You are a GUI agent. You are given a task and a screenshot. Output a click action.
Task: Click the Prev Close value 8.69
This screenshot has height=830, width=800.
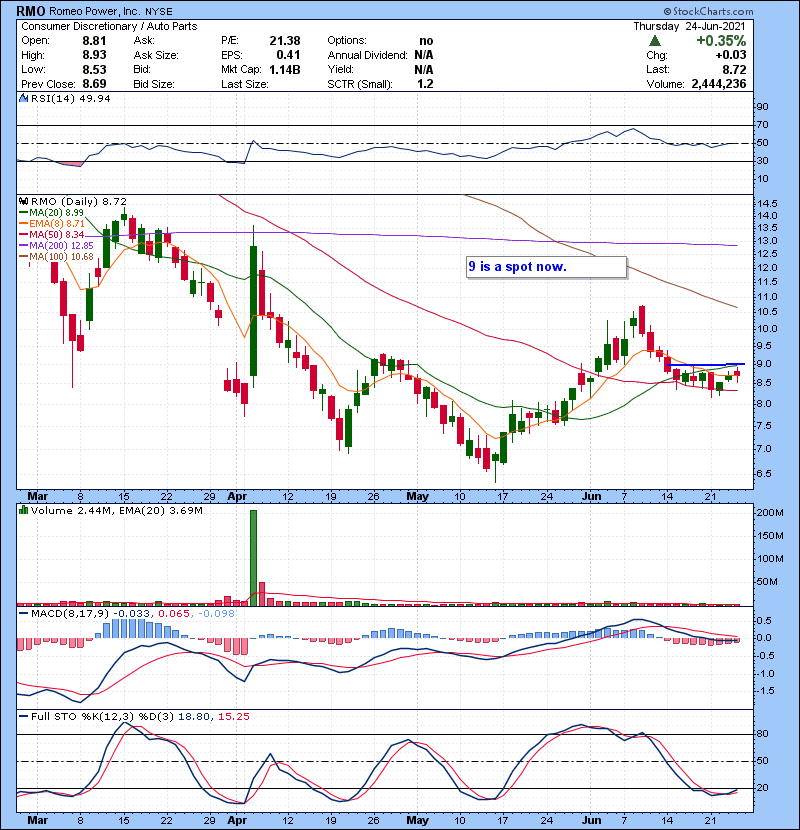coord(94,84)
